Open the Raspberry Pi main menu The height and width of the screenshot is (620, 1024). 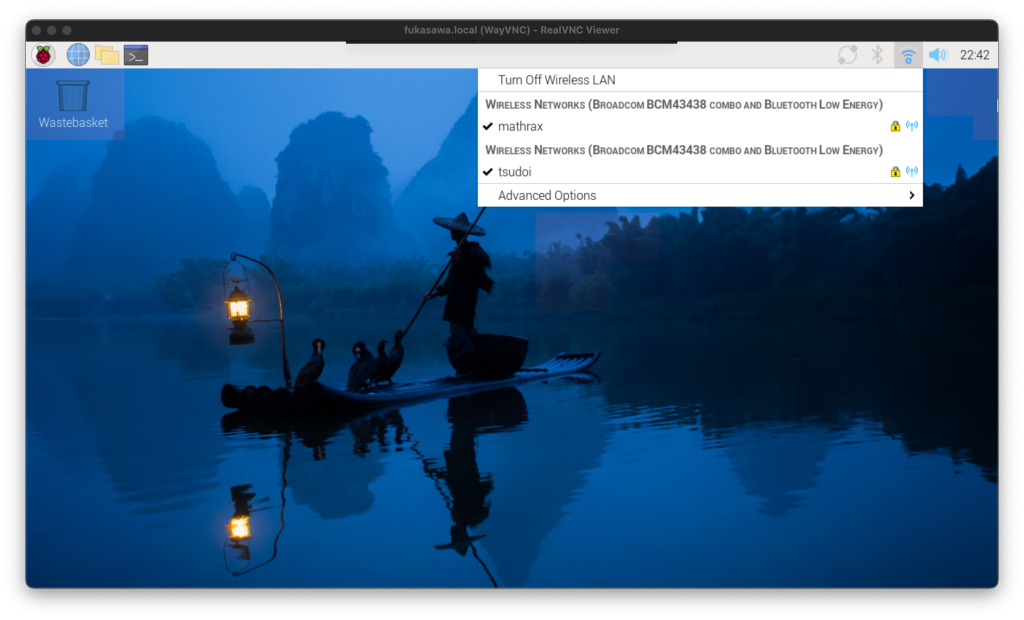tap(43, 55)
